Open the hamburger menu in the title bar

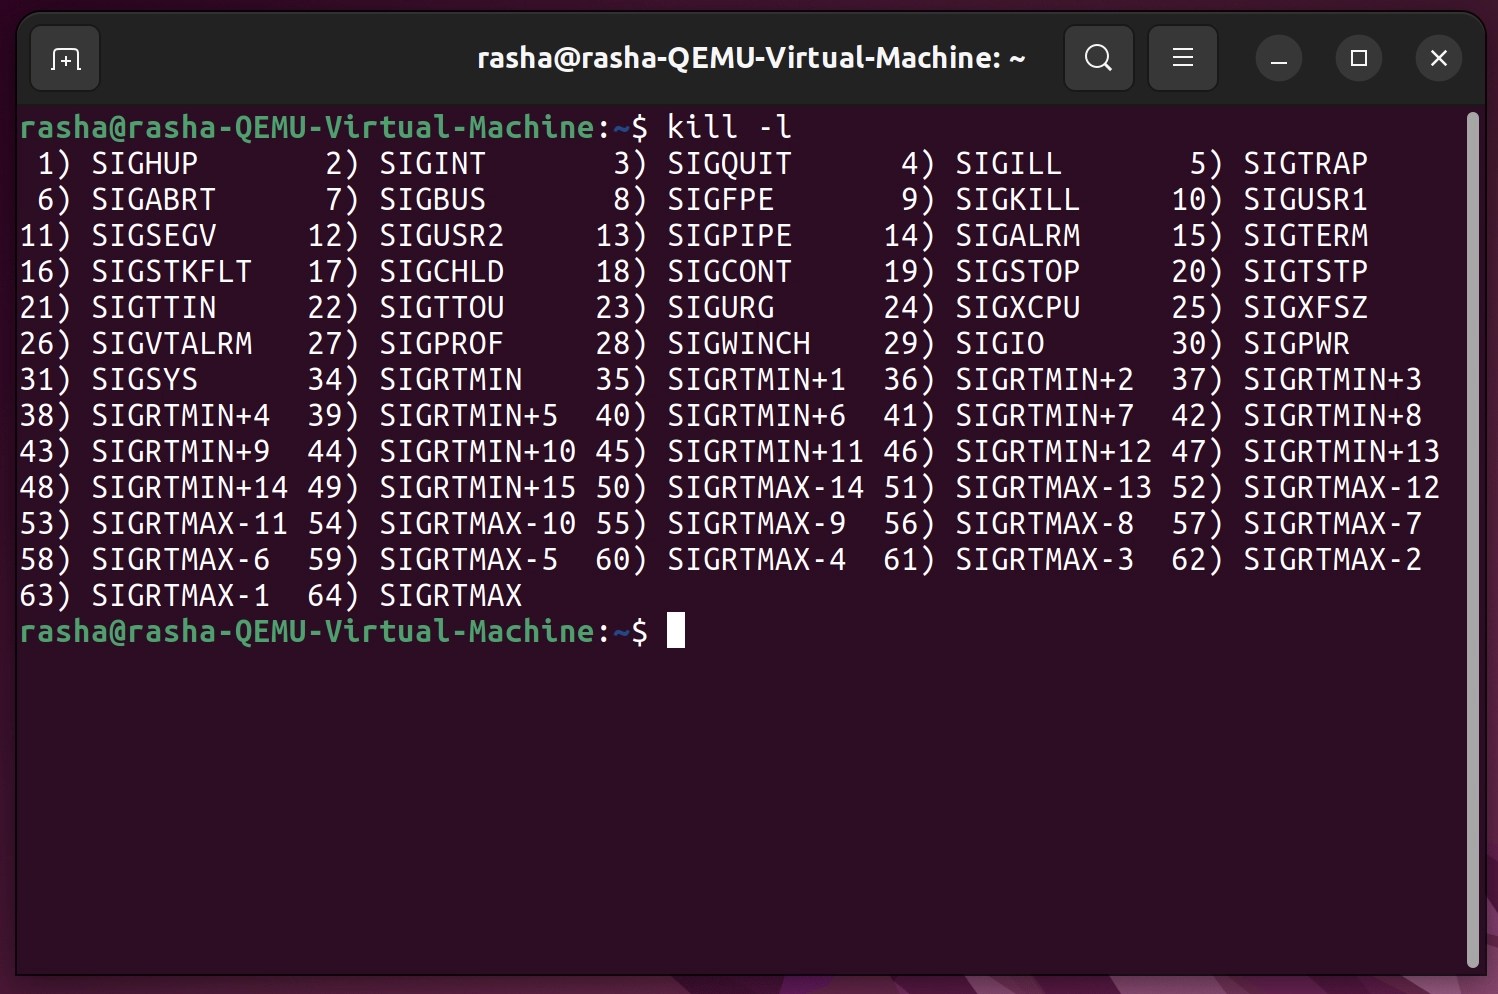[1182, 58]
